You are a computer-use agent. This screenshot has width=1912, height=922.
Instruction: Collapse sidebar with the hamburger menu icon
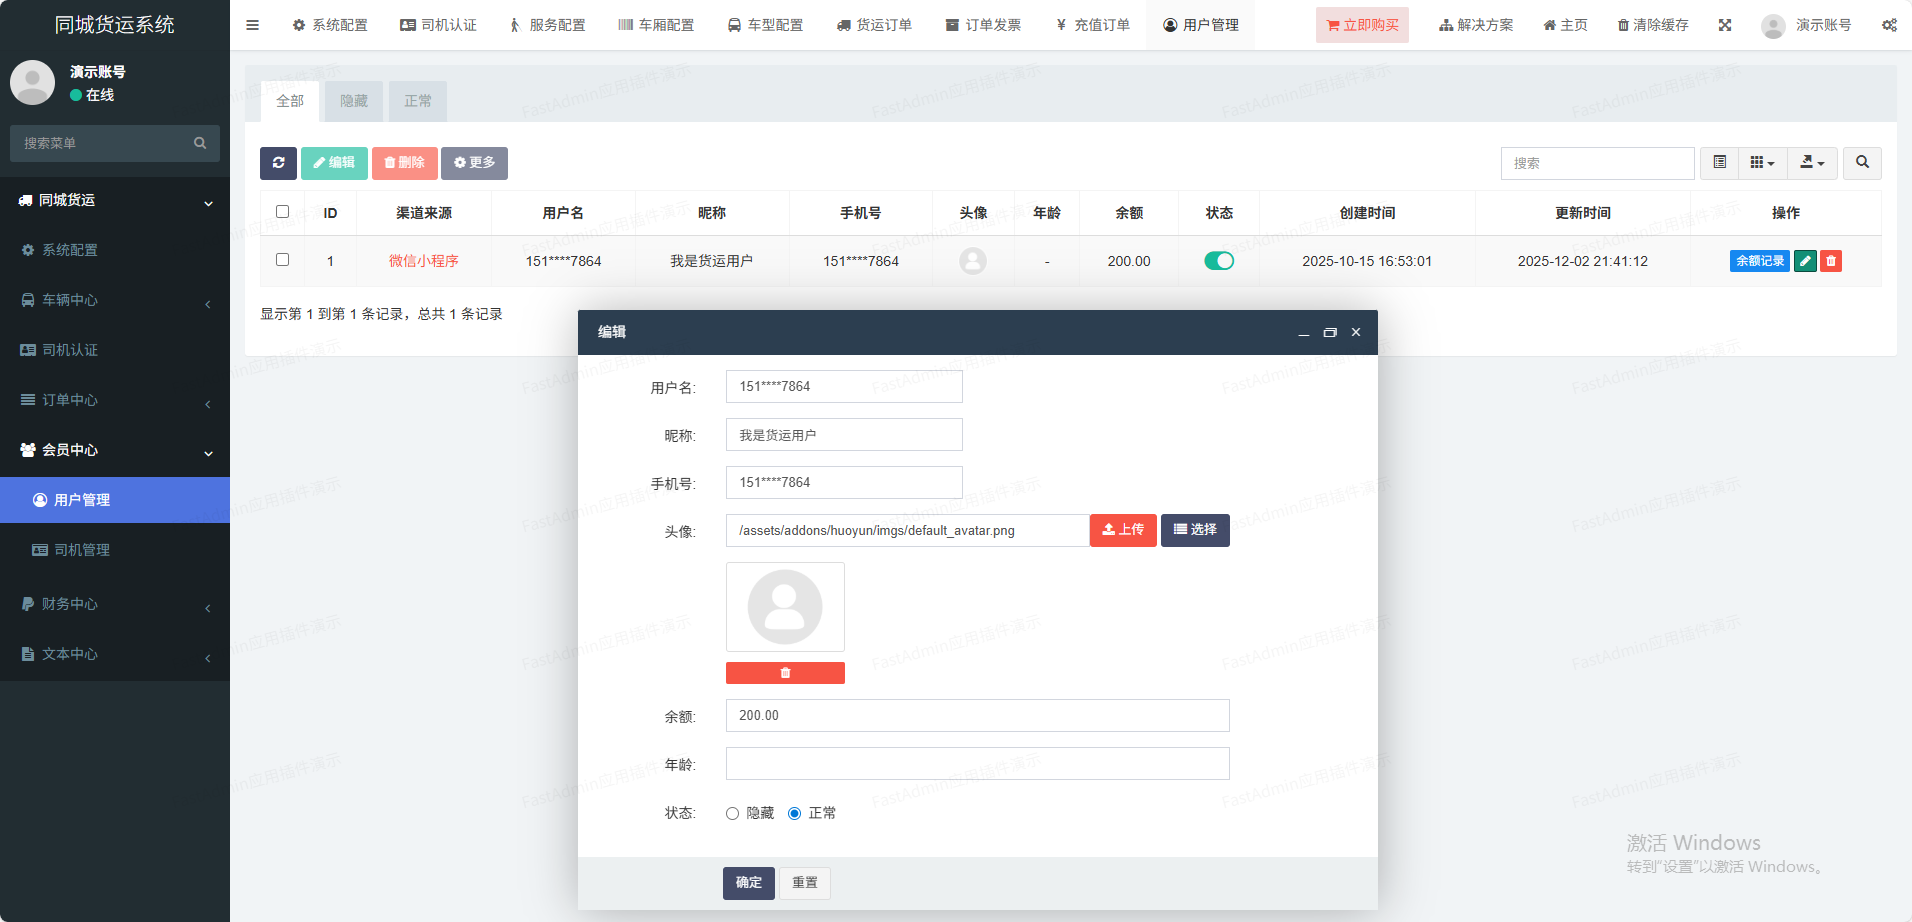click(252, 25)
